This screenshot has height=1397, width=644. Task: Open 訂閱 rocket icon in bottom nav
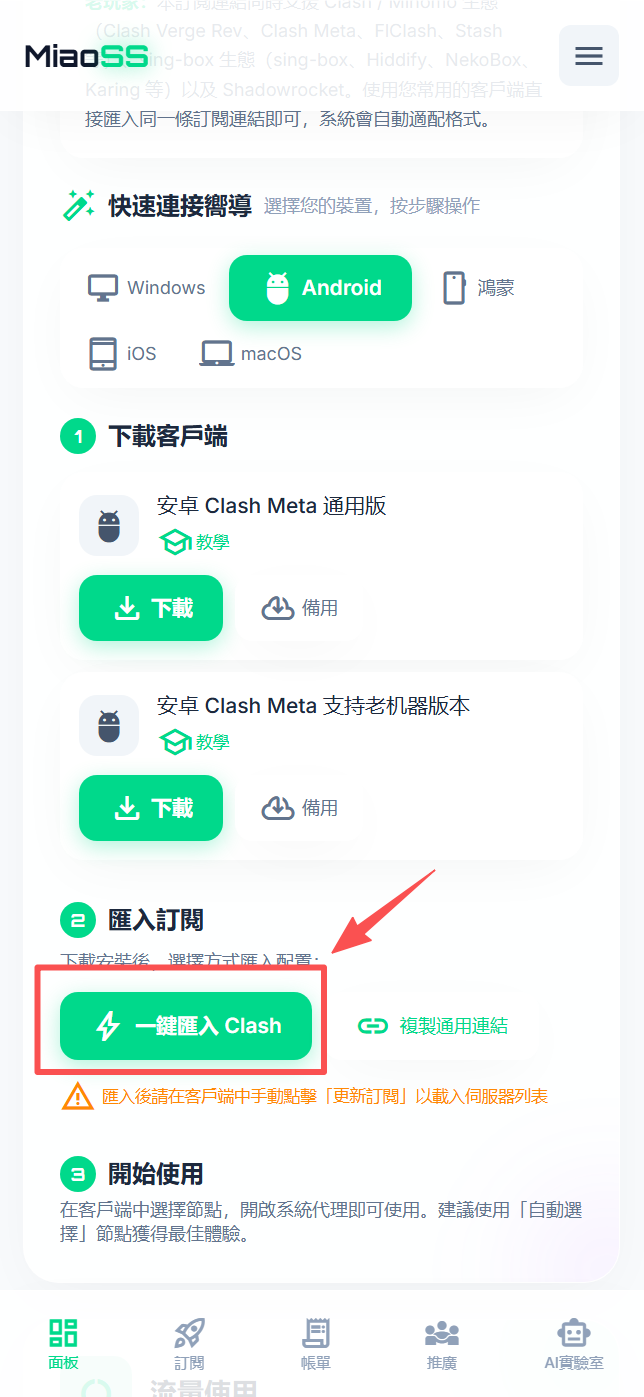189,1344
